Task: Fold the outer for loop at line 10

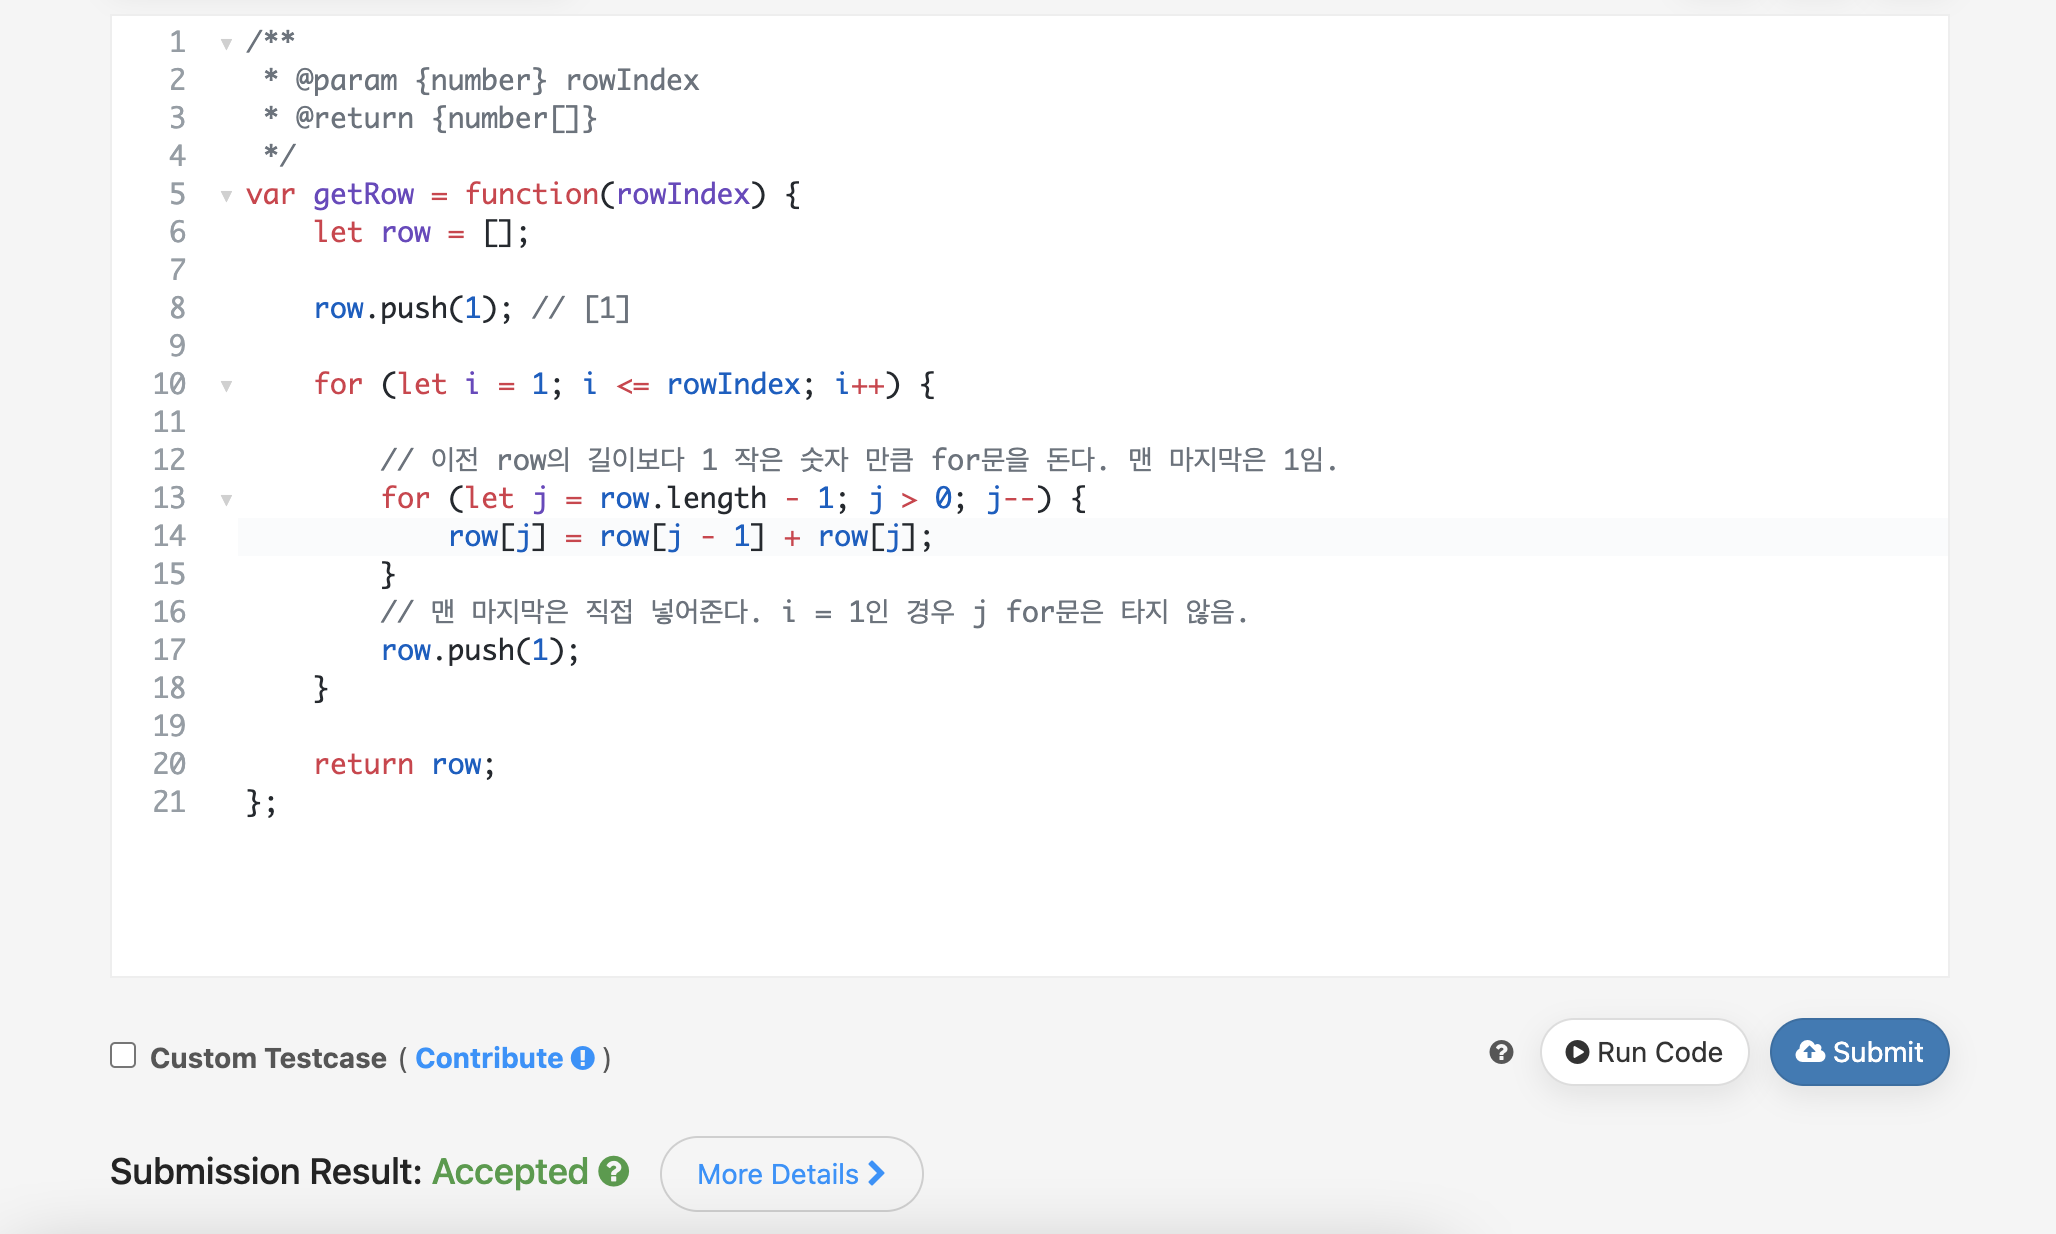Action: (x=226, y=385)
